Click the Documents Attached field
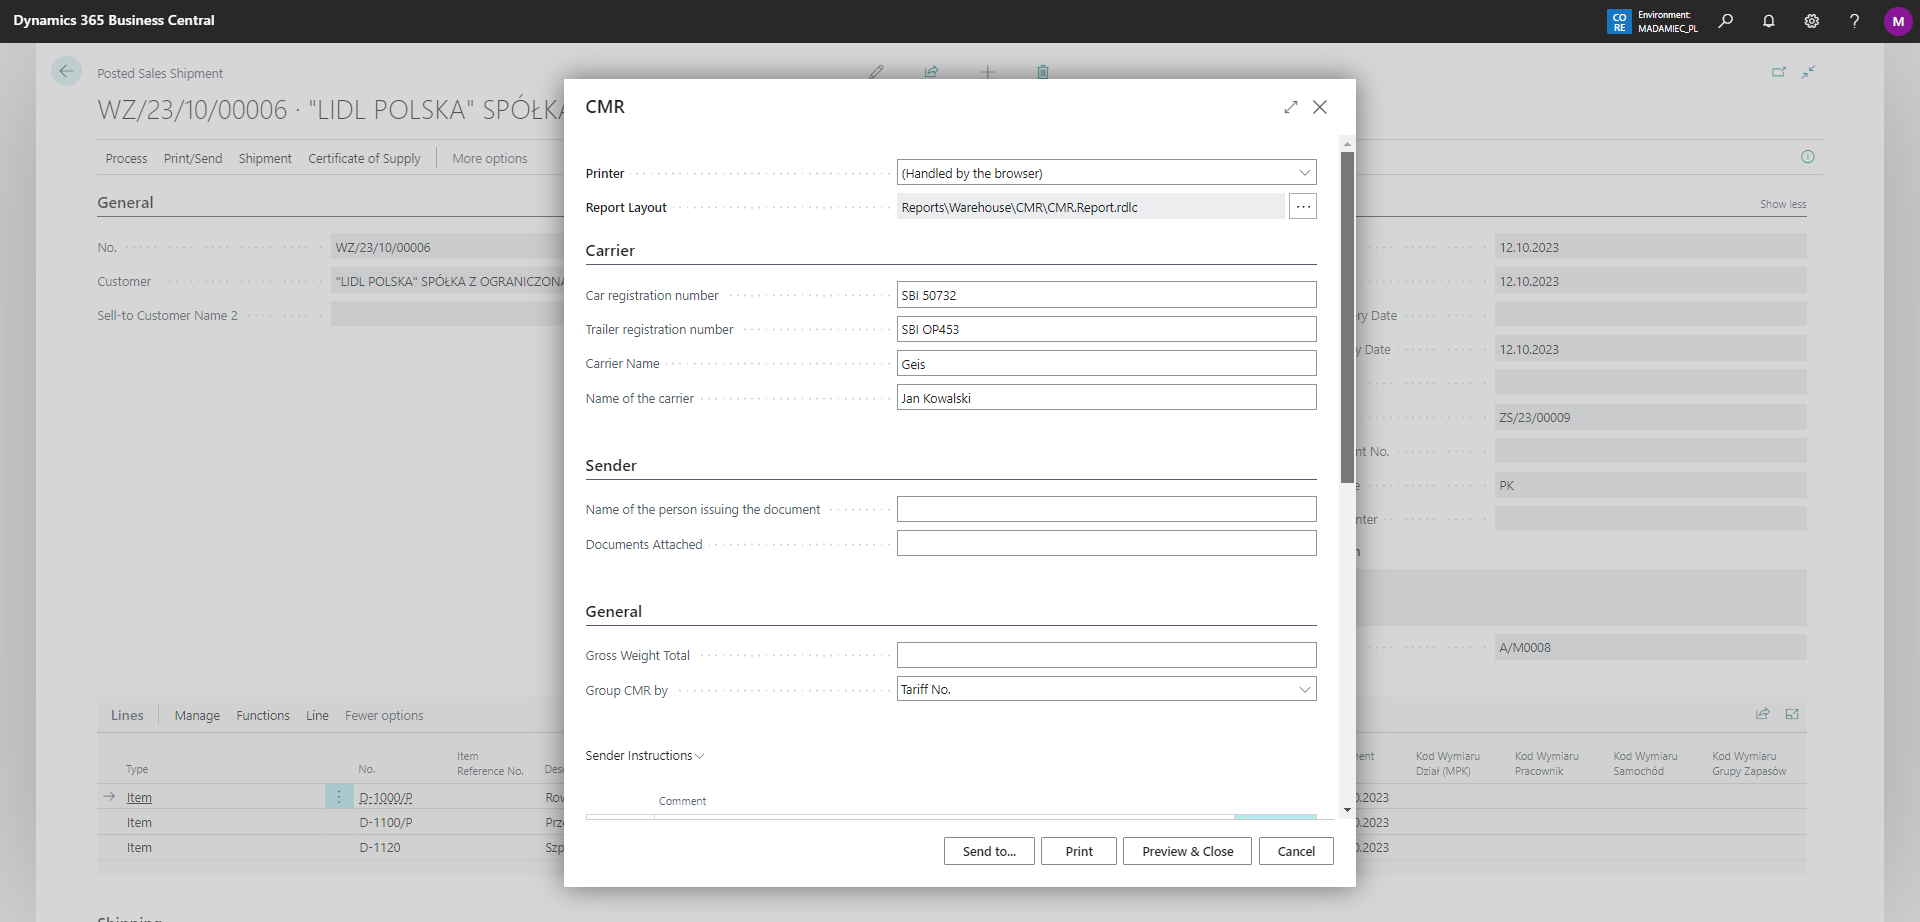Image resolution: width=1920 pixels, height=922 pixels. tap(1107, 544)
